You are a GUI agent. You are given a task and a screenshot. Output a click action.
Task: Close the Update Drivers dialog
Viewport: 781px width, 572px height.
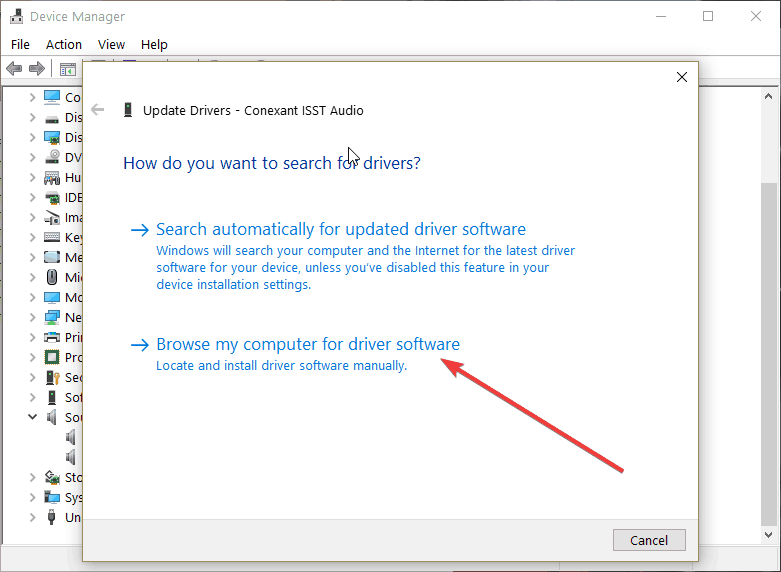tap(682, 77)
